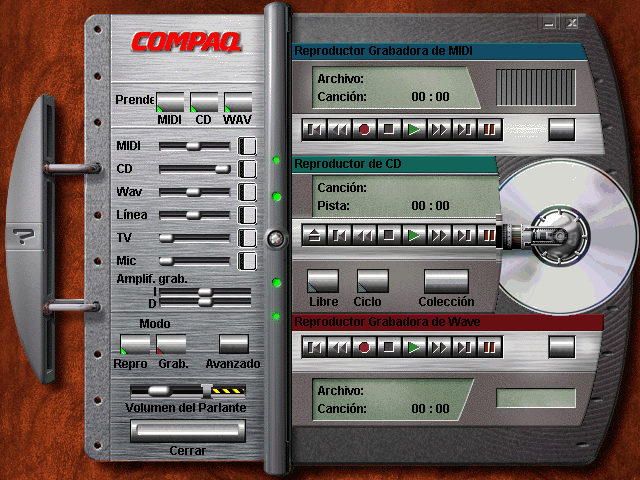Rewind in the MIDI player
Viewport: 640px width, 480px height.
[339, 129]
